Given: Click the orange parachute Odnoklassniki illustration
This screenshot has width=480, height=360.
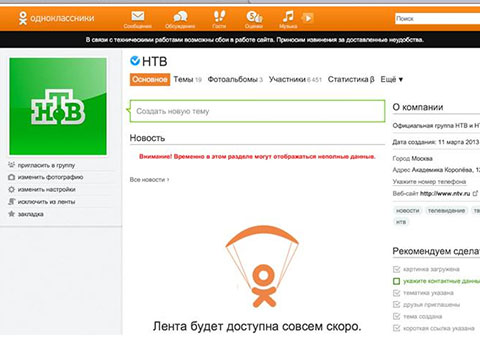Looking at the screenshot, I should click(x=262, y=266).
